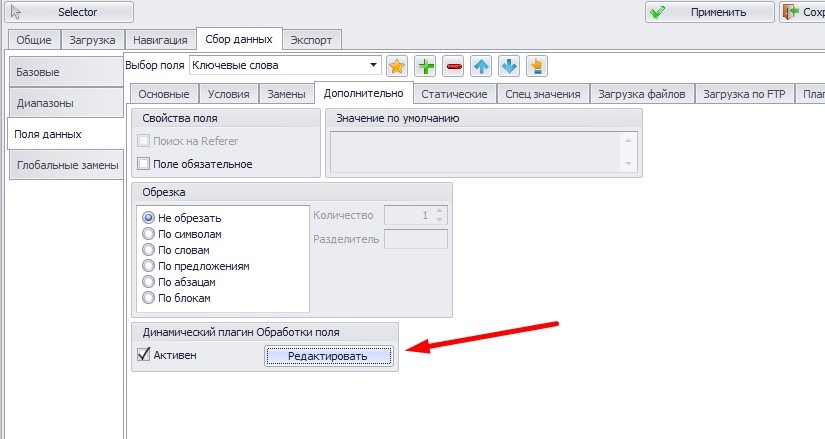825x439 pixels.
Task: Click Применить button with green checkmark
Action: [x=710, y=12]
